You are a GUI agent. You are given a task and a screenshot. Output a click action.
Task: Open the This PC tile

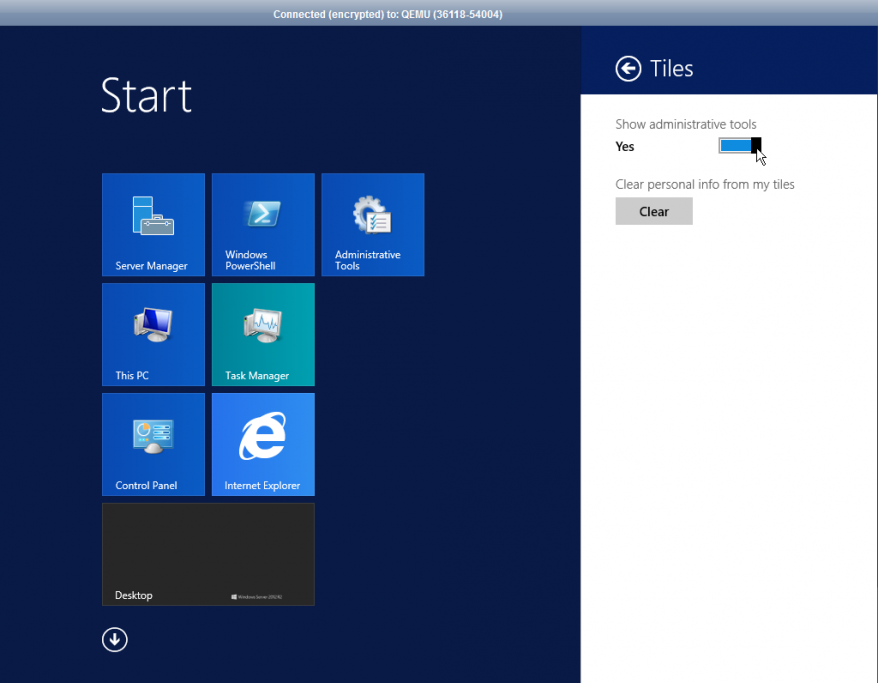[153, 334]
